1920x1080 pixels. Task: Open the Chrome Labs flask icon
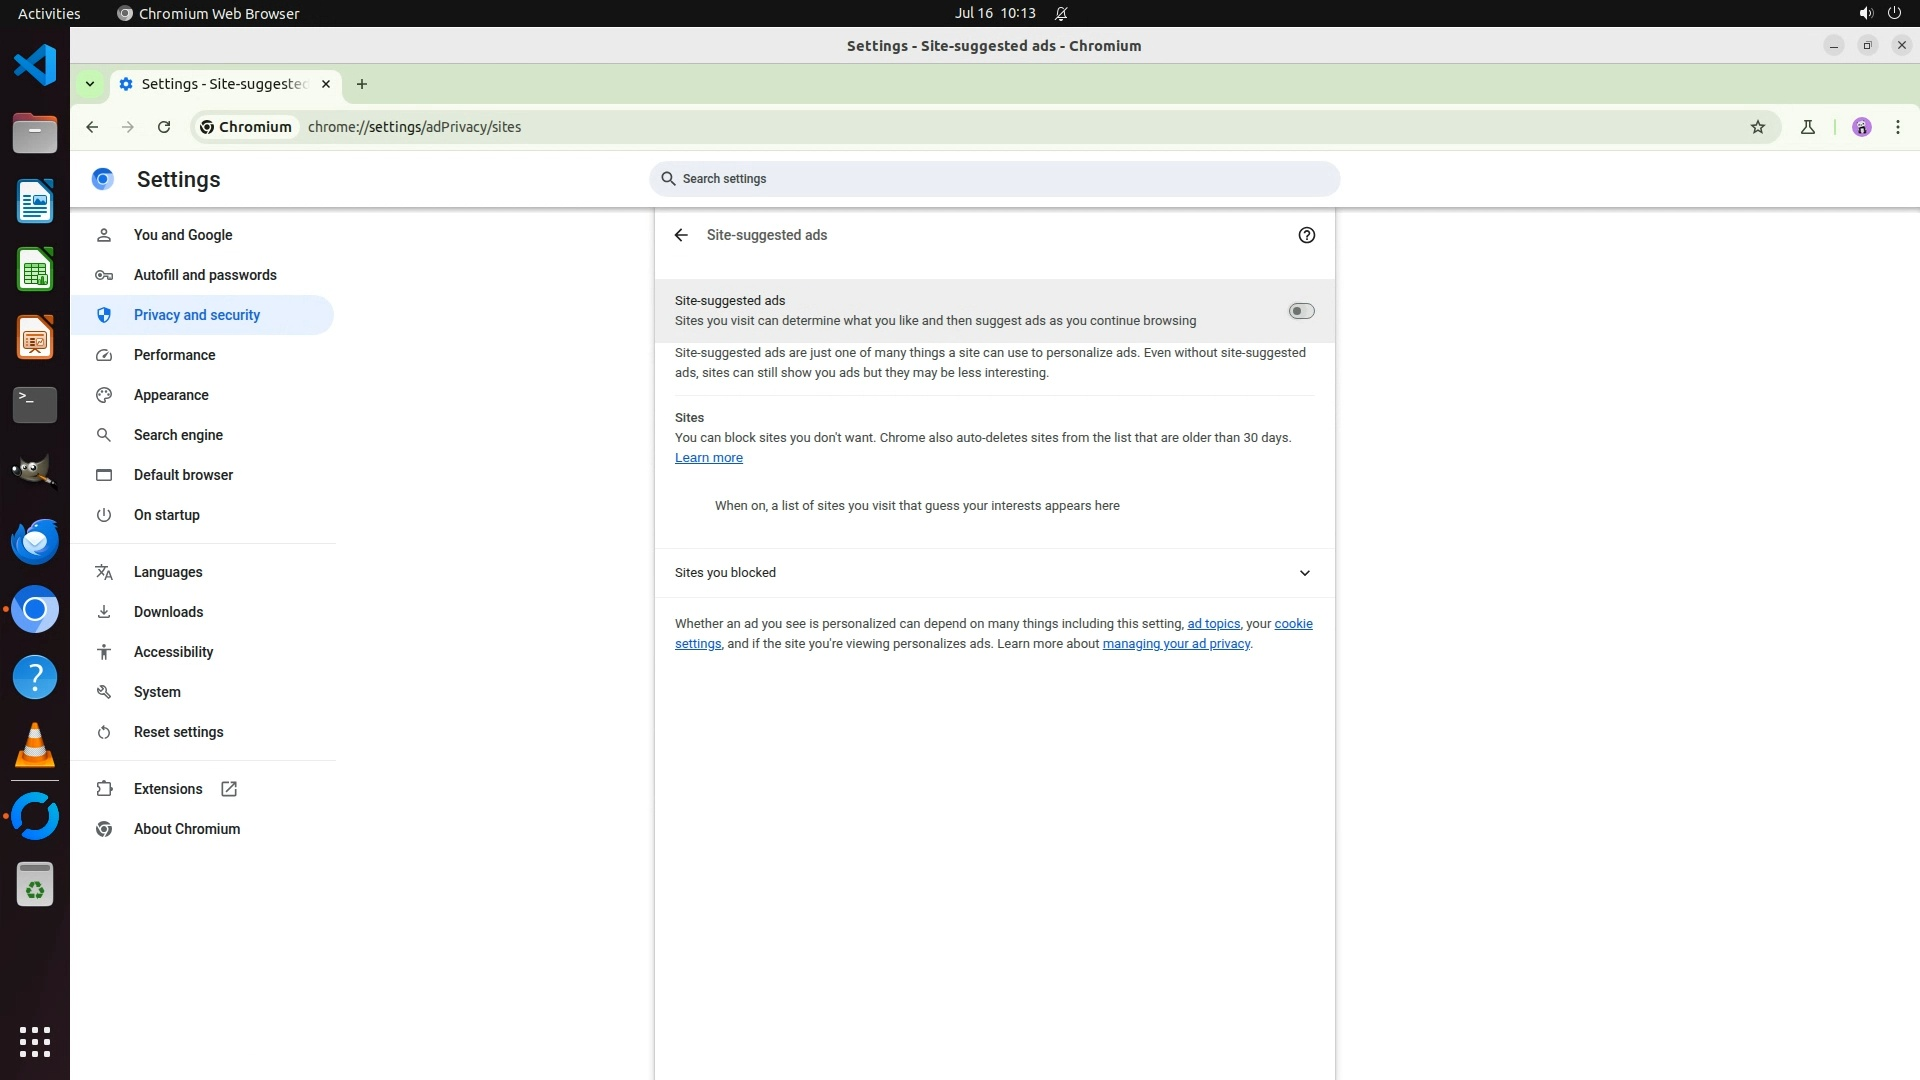tap(1807, 127)
